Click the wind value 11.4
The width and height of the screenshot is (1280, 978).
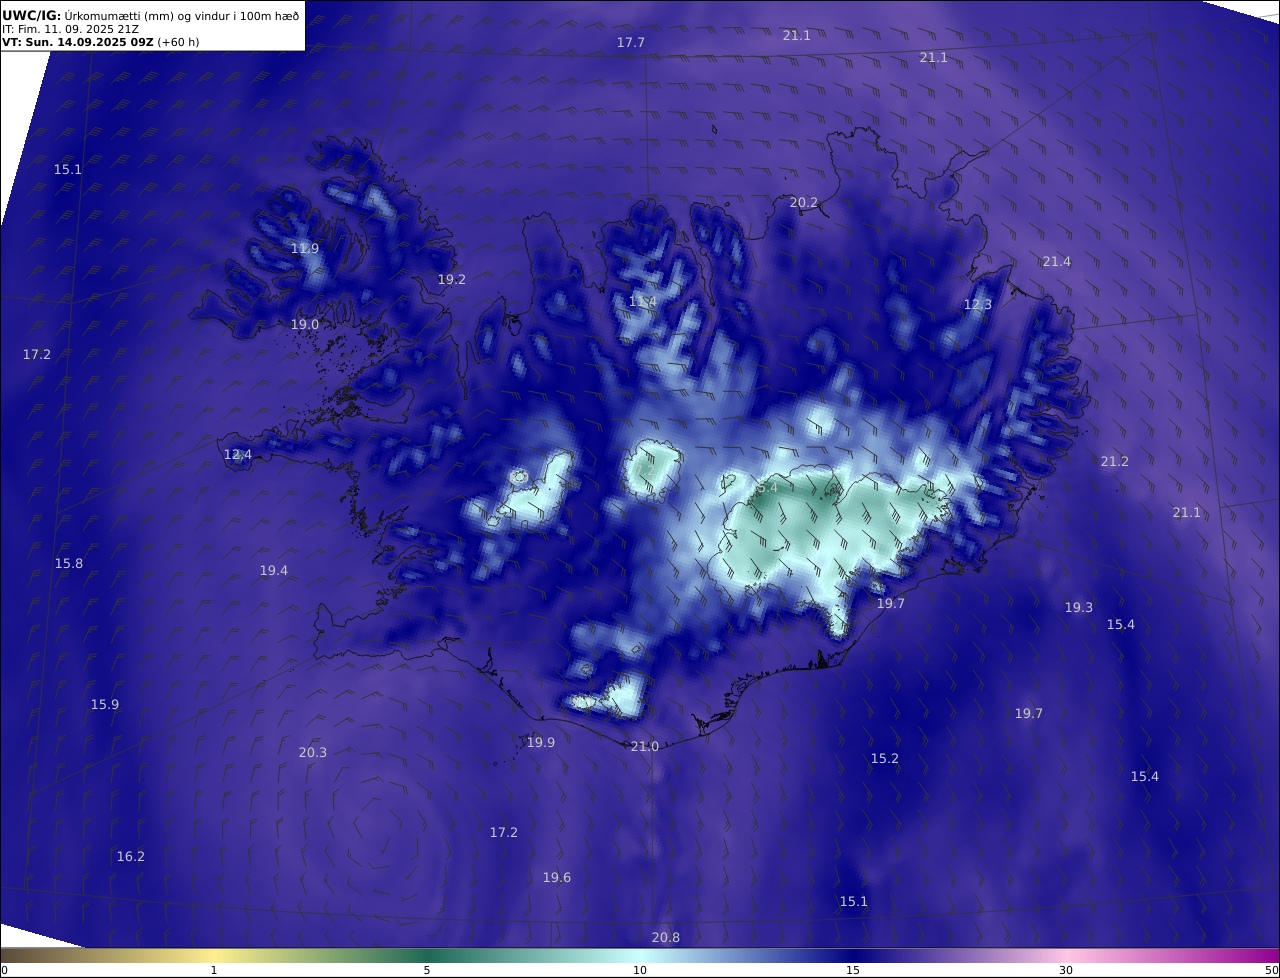pyautogui.click(x=643, y=302)
